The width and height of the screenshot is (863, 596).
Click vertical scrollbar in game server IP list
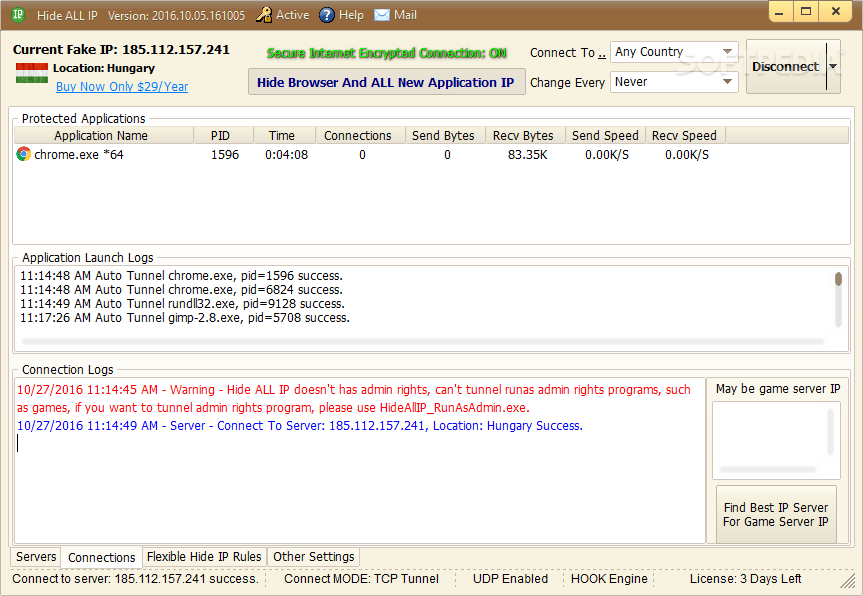(830, 433)
